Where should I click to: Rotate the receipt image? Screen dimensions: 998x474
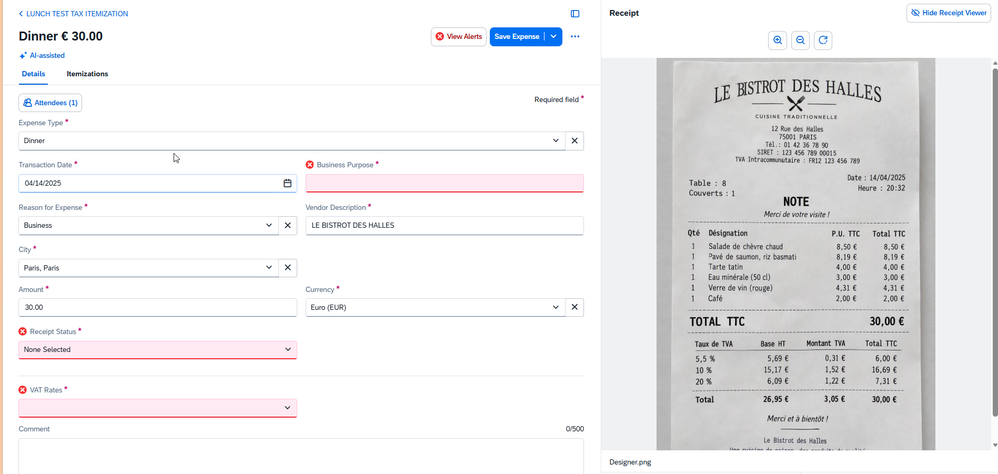[x=823, y=40]
